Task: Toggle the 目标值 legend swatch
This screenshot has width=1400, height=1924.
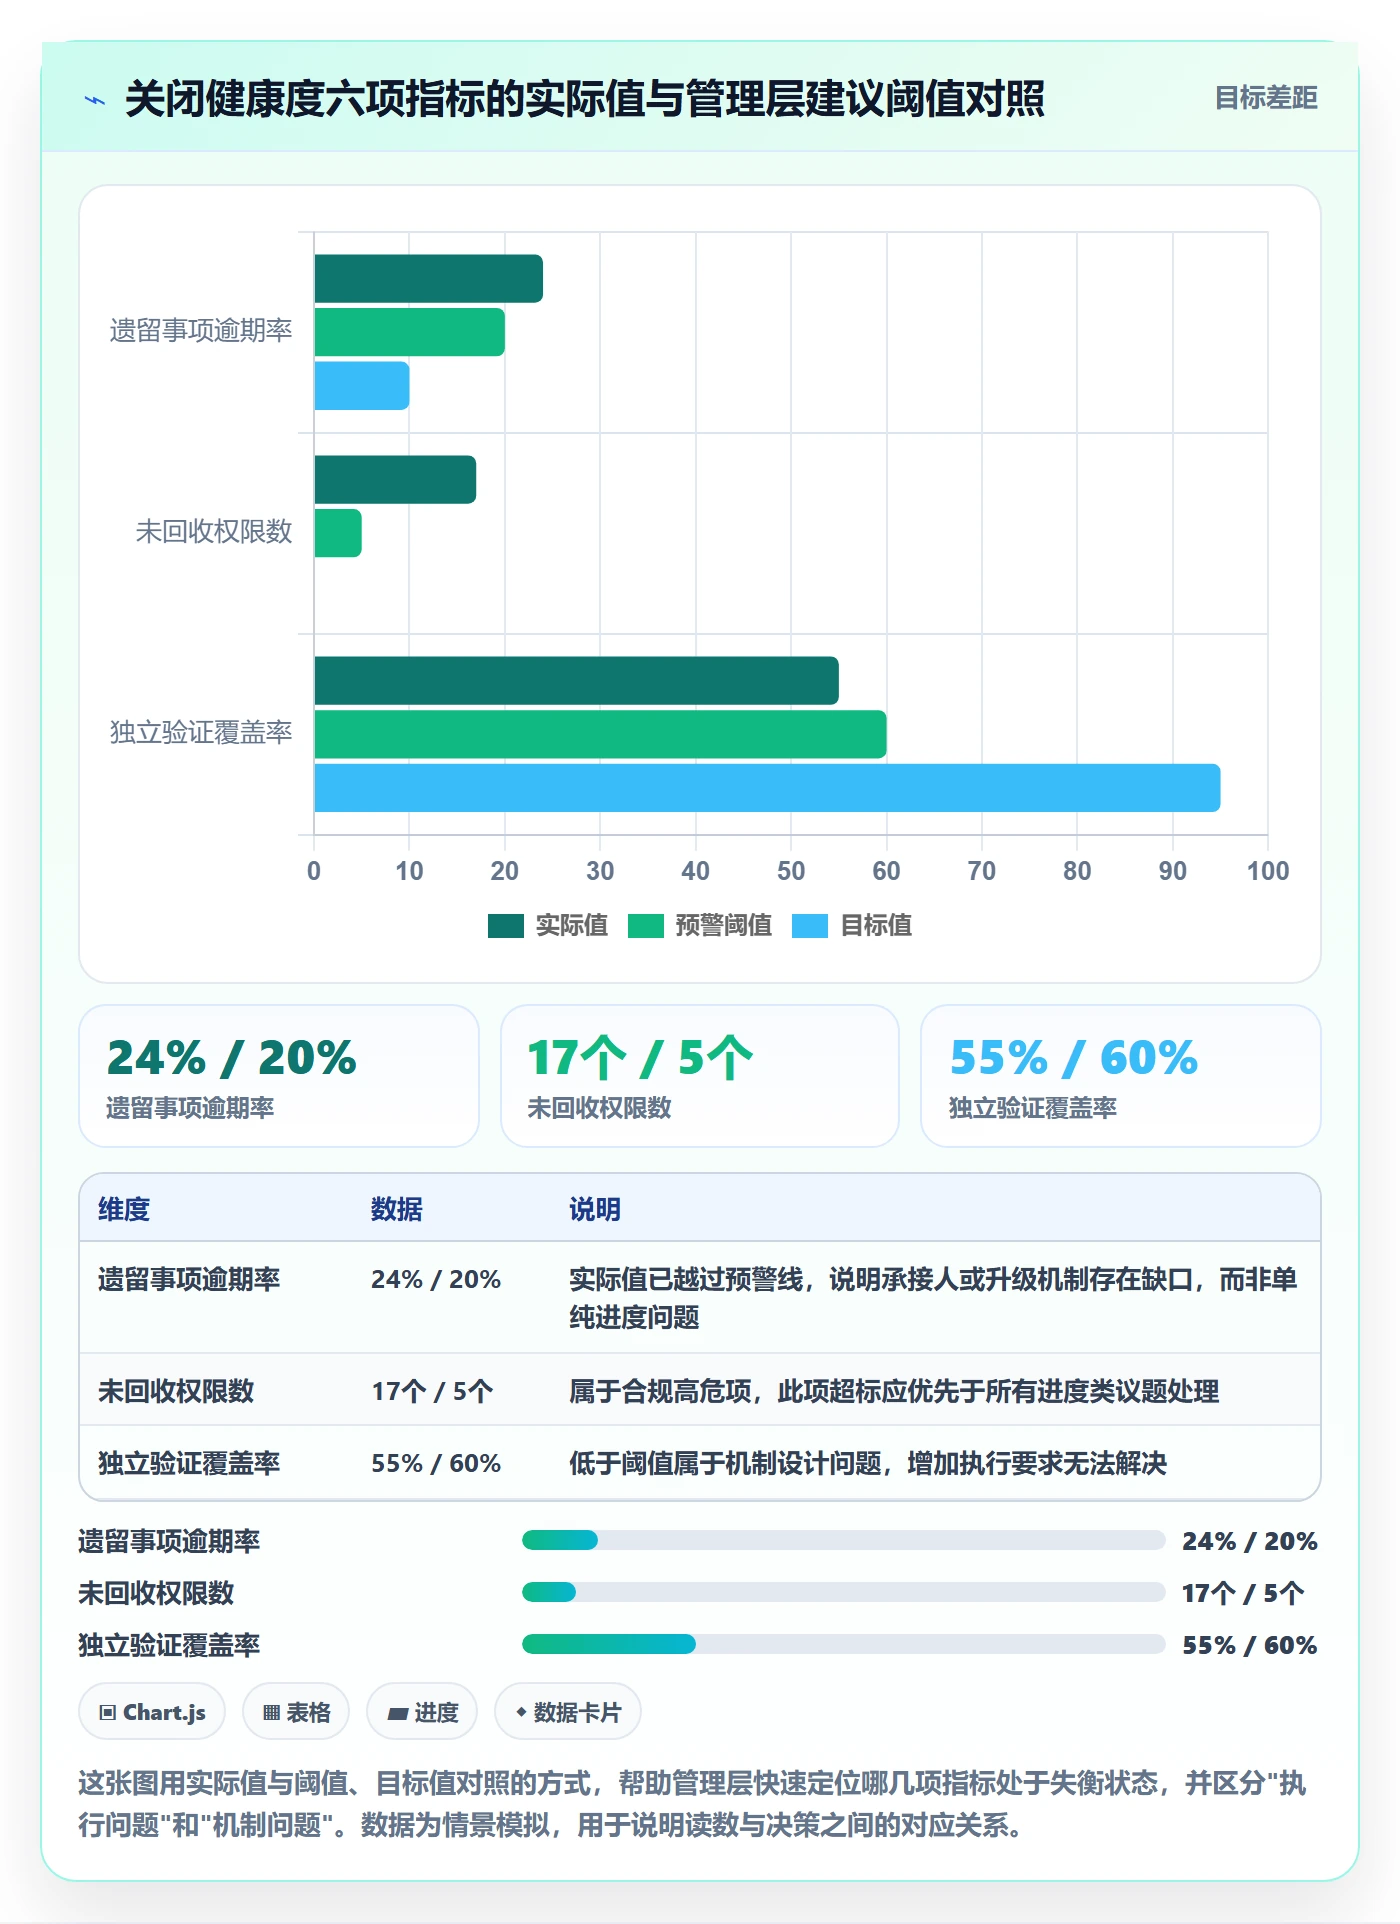Action: click(x=810, y=926)
